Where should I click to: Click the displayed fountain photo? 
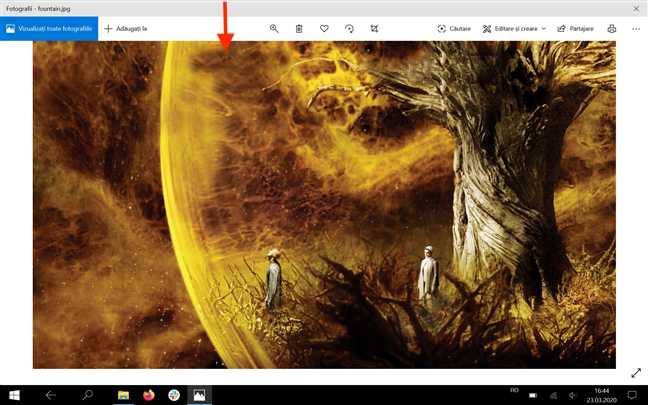click(324, 205)
